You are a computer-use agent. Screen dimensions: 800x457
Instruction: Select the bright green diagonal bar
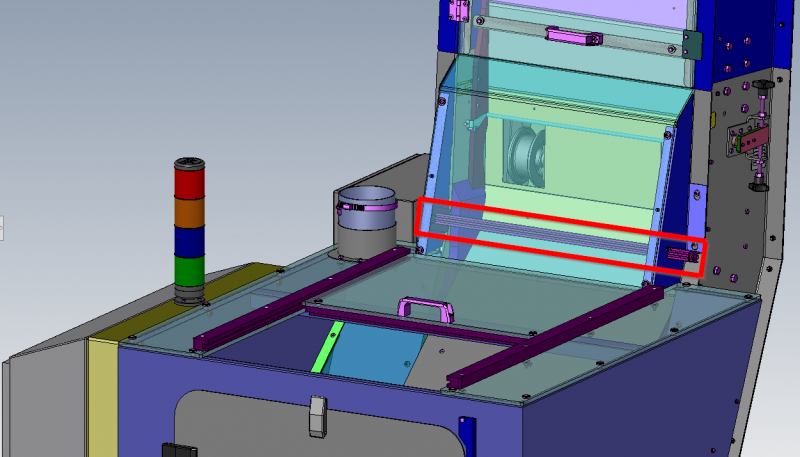[x=328, y=346]
